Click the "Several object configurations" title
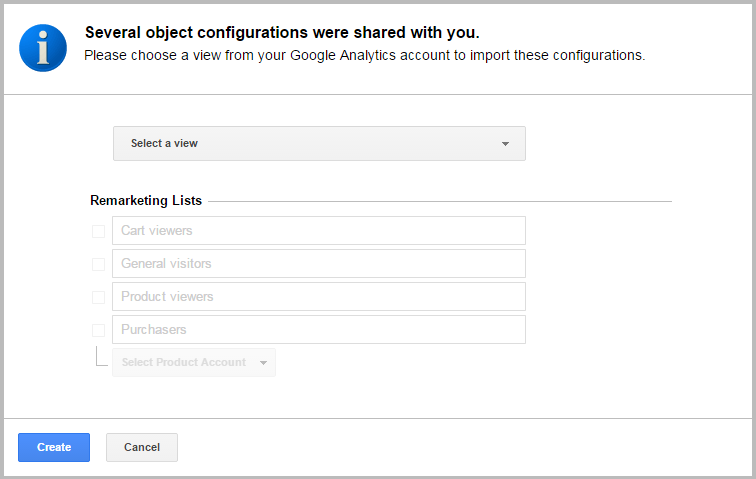This screenshot has height=479, width=756. [x=282, y=33]
